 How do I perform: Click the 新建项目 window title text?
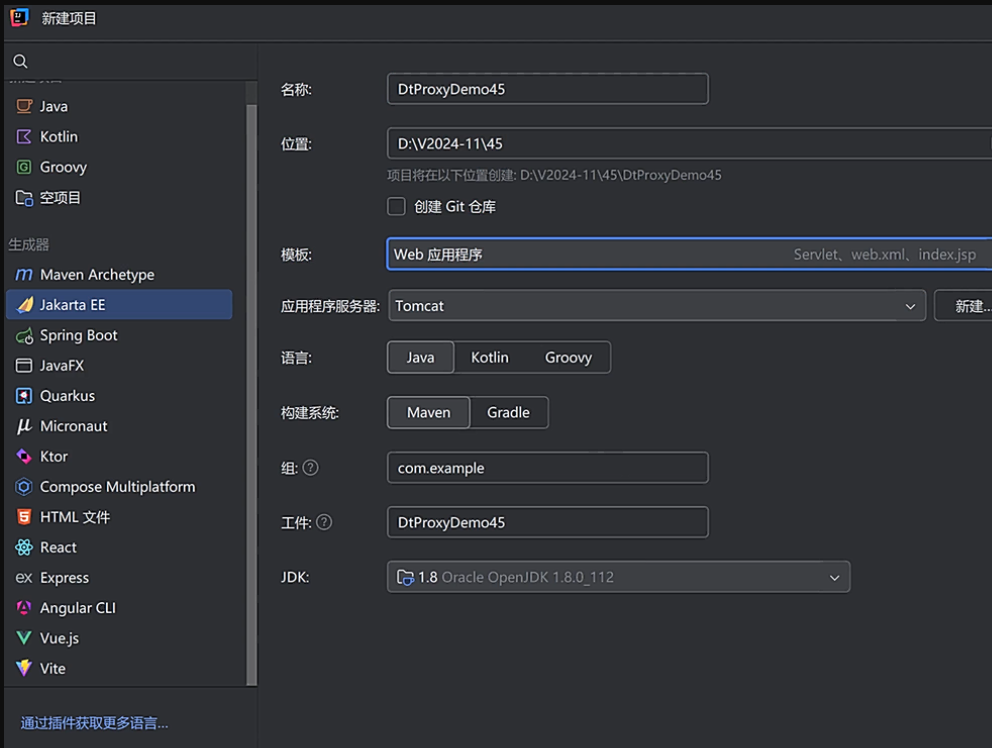(69, 18)
